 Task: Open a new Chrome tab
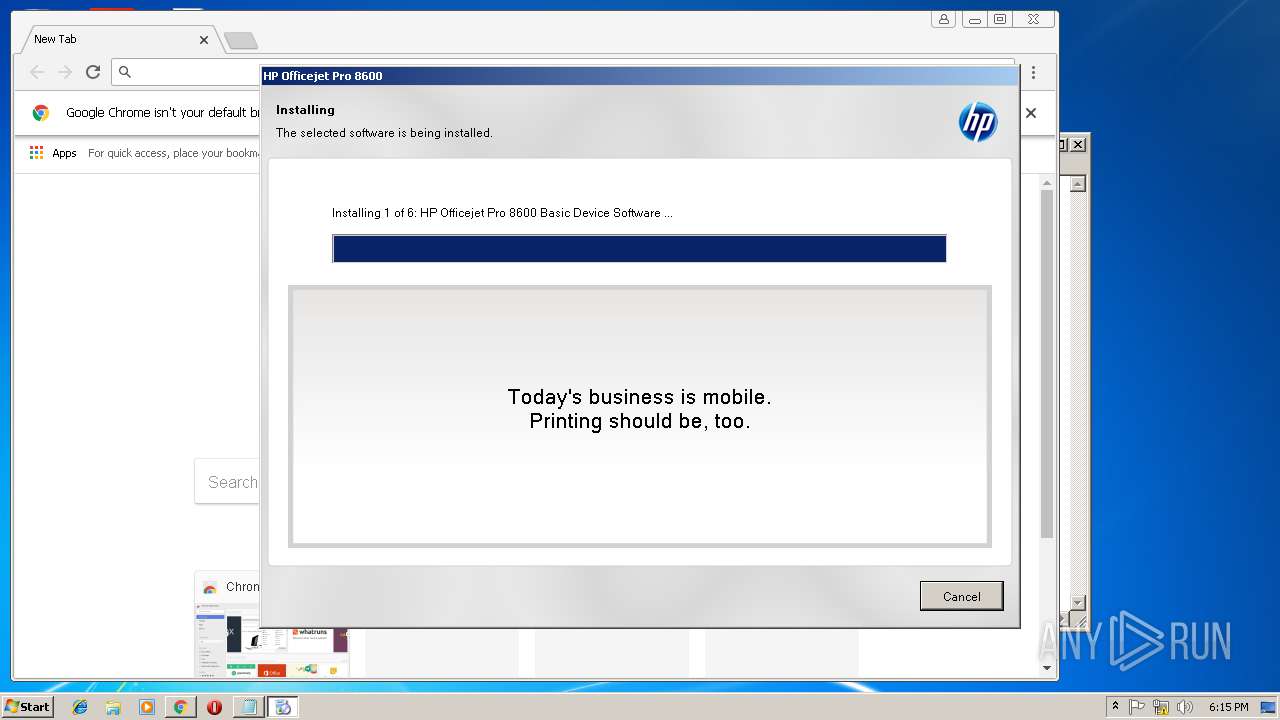[240, 40]
